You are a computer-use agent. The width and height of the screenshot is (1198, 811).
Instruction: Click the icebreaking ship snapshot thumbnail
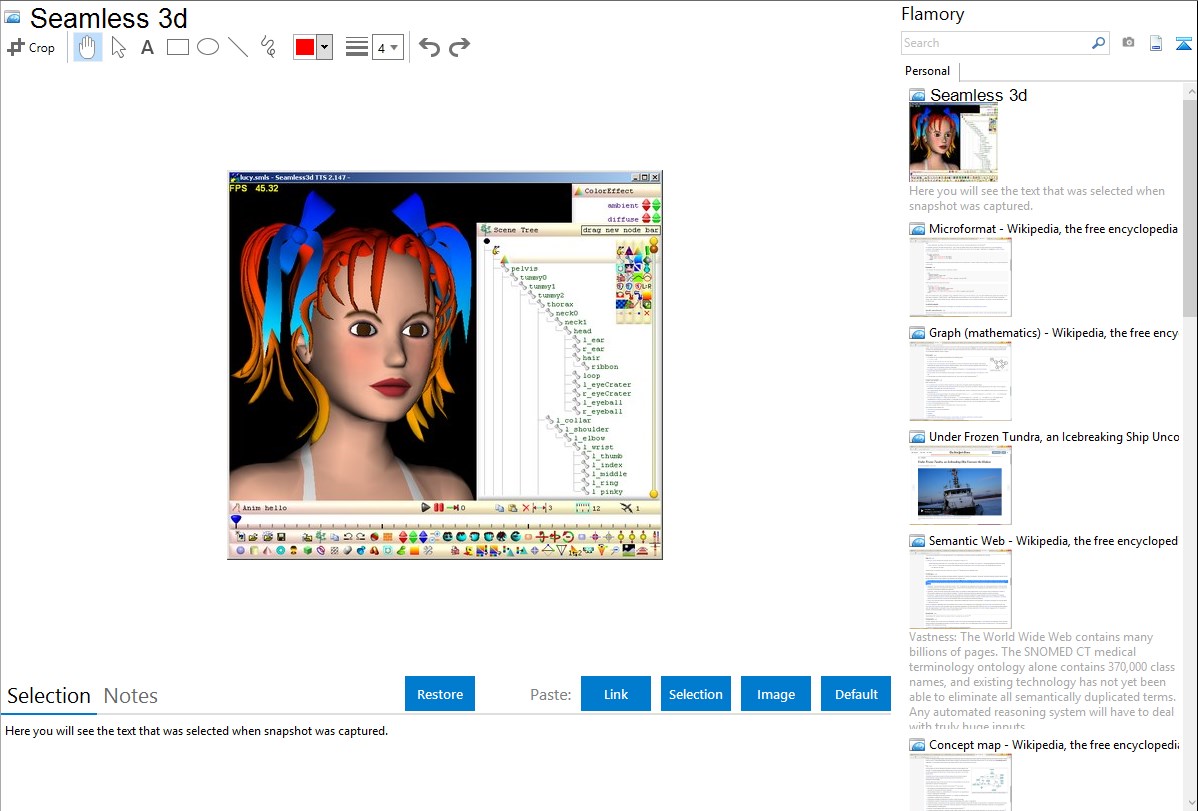[960, 485]
